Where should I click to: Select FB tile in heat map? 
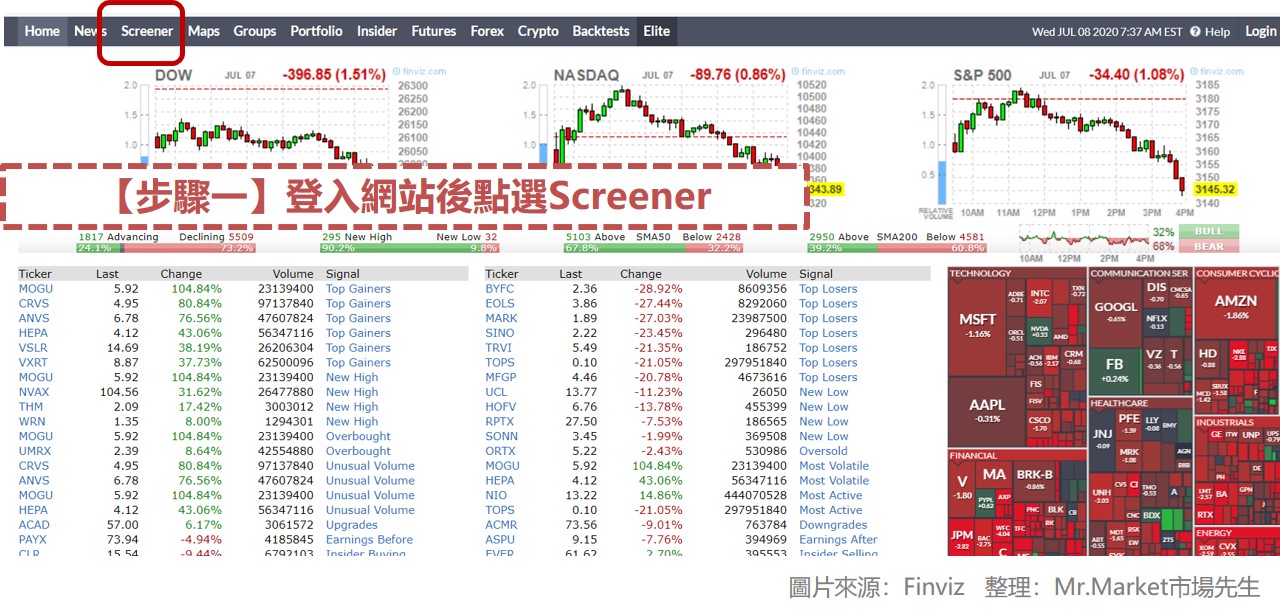(1114, 370)
